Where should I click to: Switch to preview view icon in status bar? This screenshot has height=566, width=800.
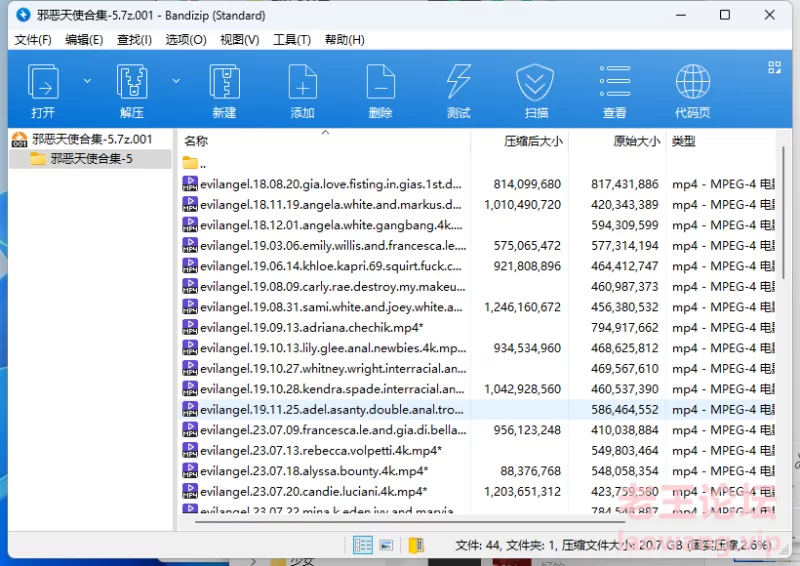coord(386,545)
